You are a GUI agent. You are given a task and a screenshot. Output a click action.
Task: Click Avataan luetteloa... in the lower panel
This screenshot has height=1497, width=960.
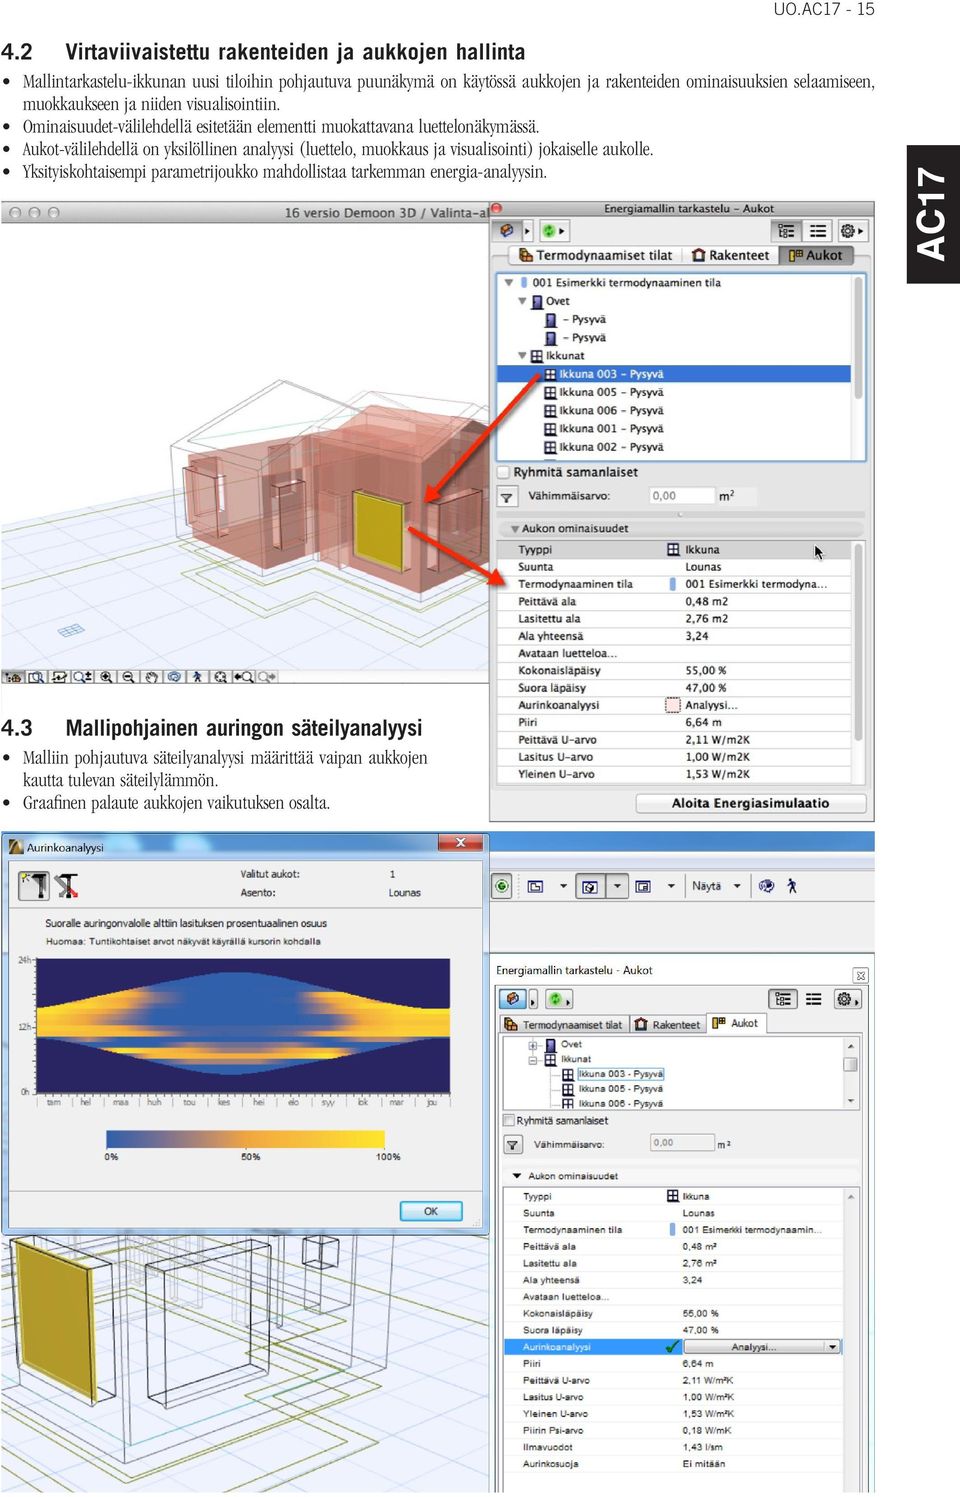(x=565, y=1297)
